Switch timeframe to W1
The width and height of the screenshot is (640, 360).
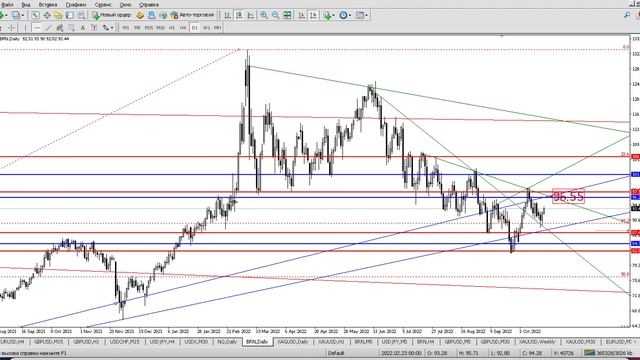click(207, 28)
